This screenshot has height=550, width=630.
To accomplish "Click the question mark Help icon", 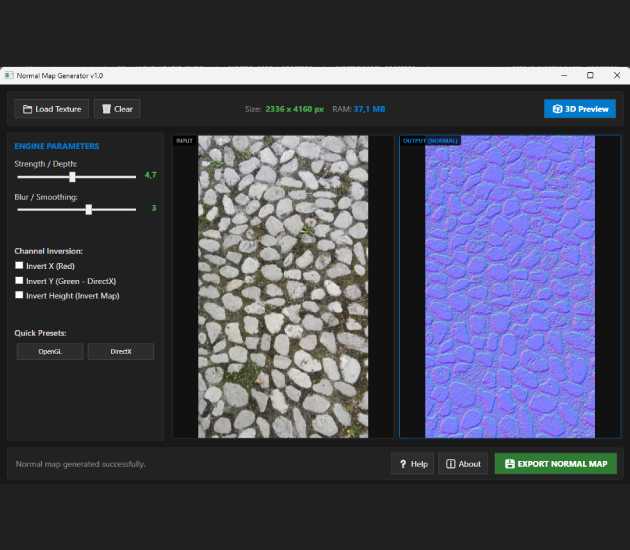I will [x=403, y=464].
